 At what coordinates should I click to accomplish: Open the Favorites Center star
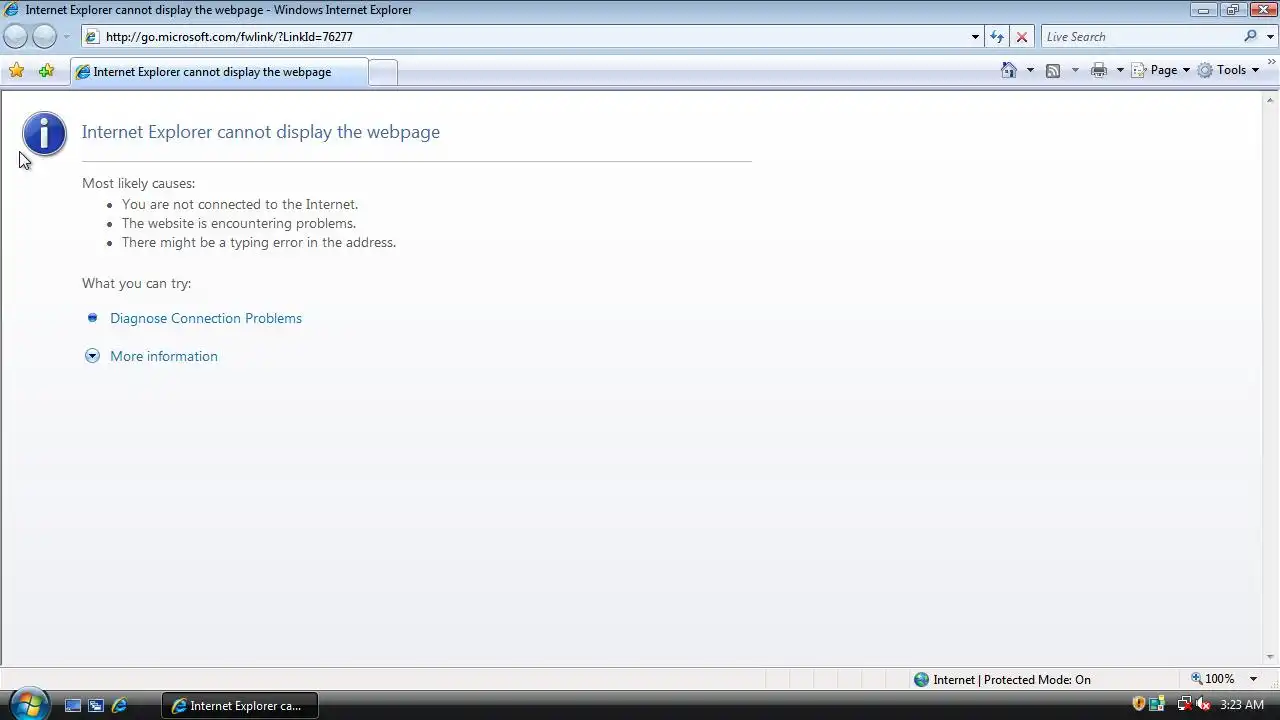tap(16, 71)
